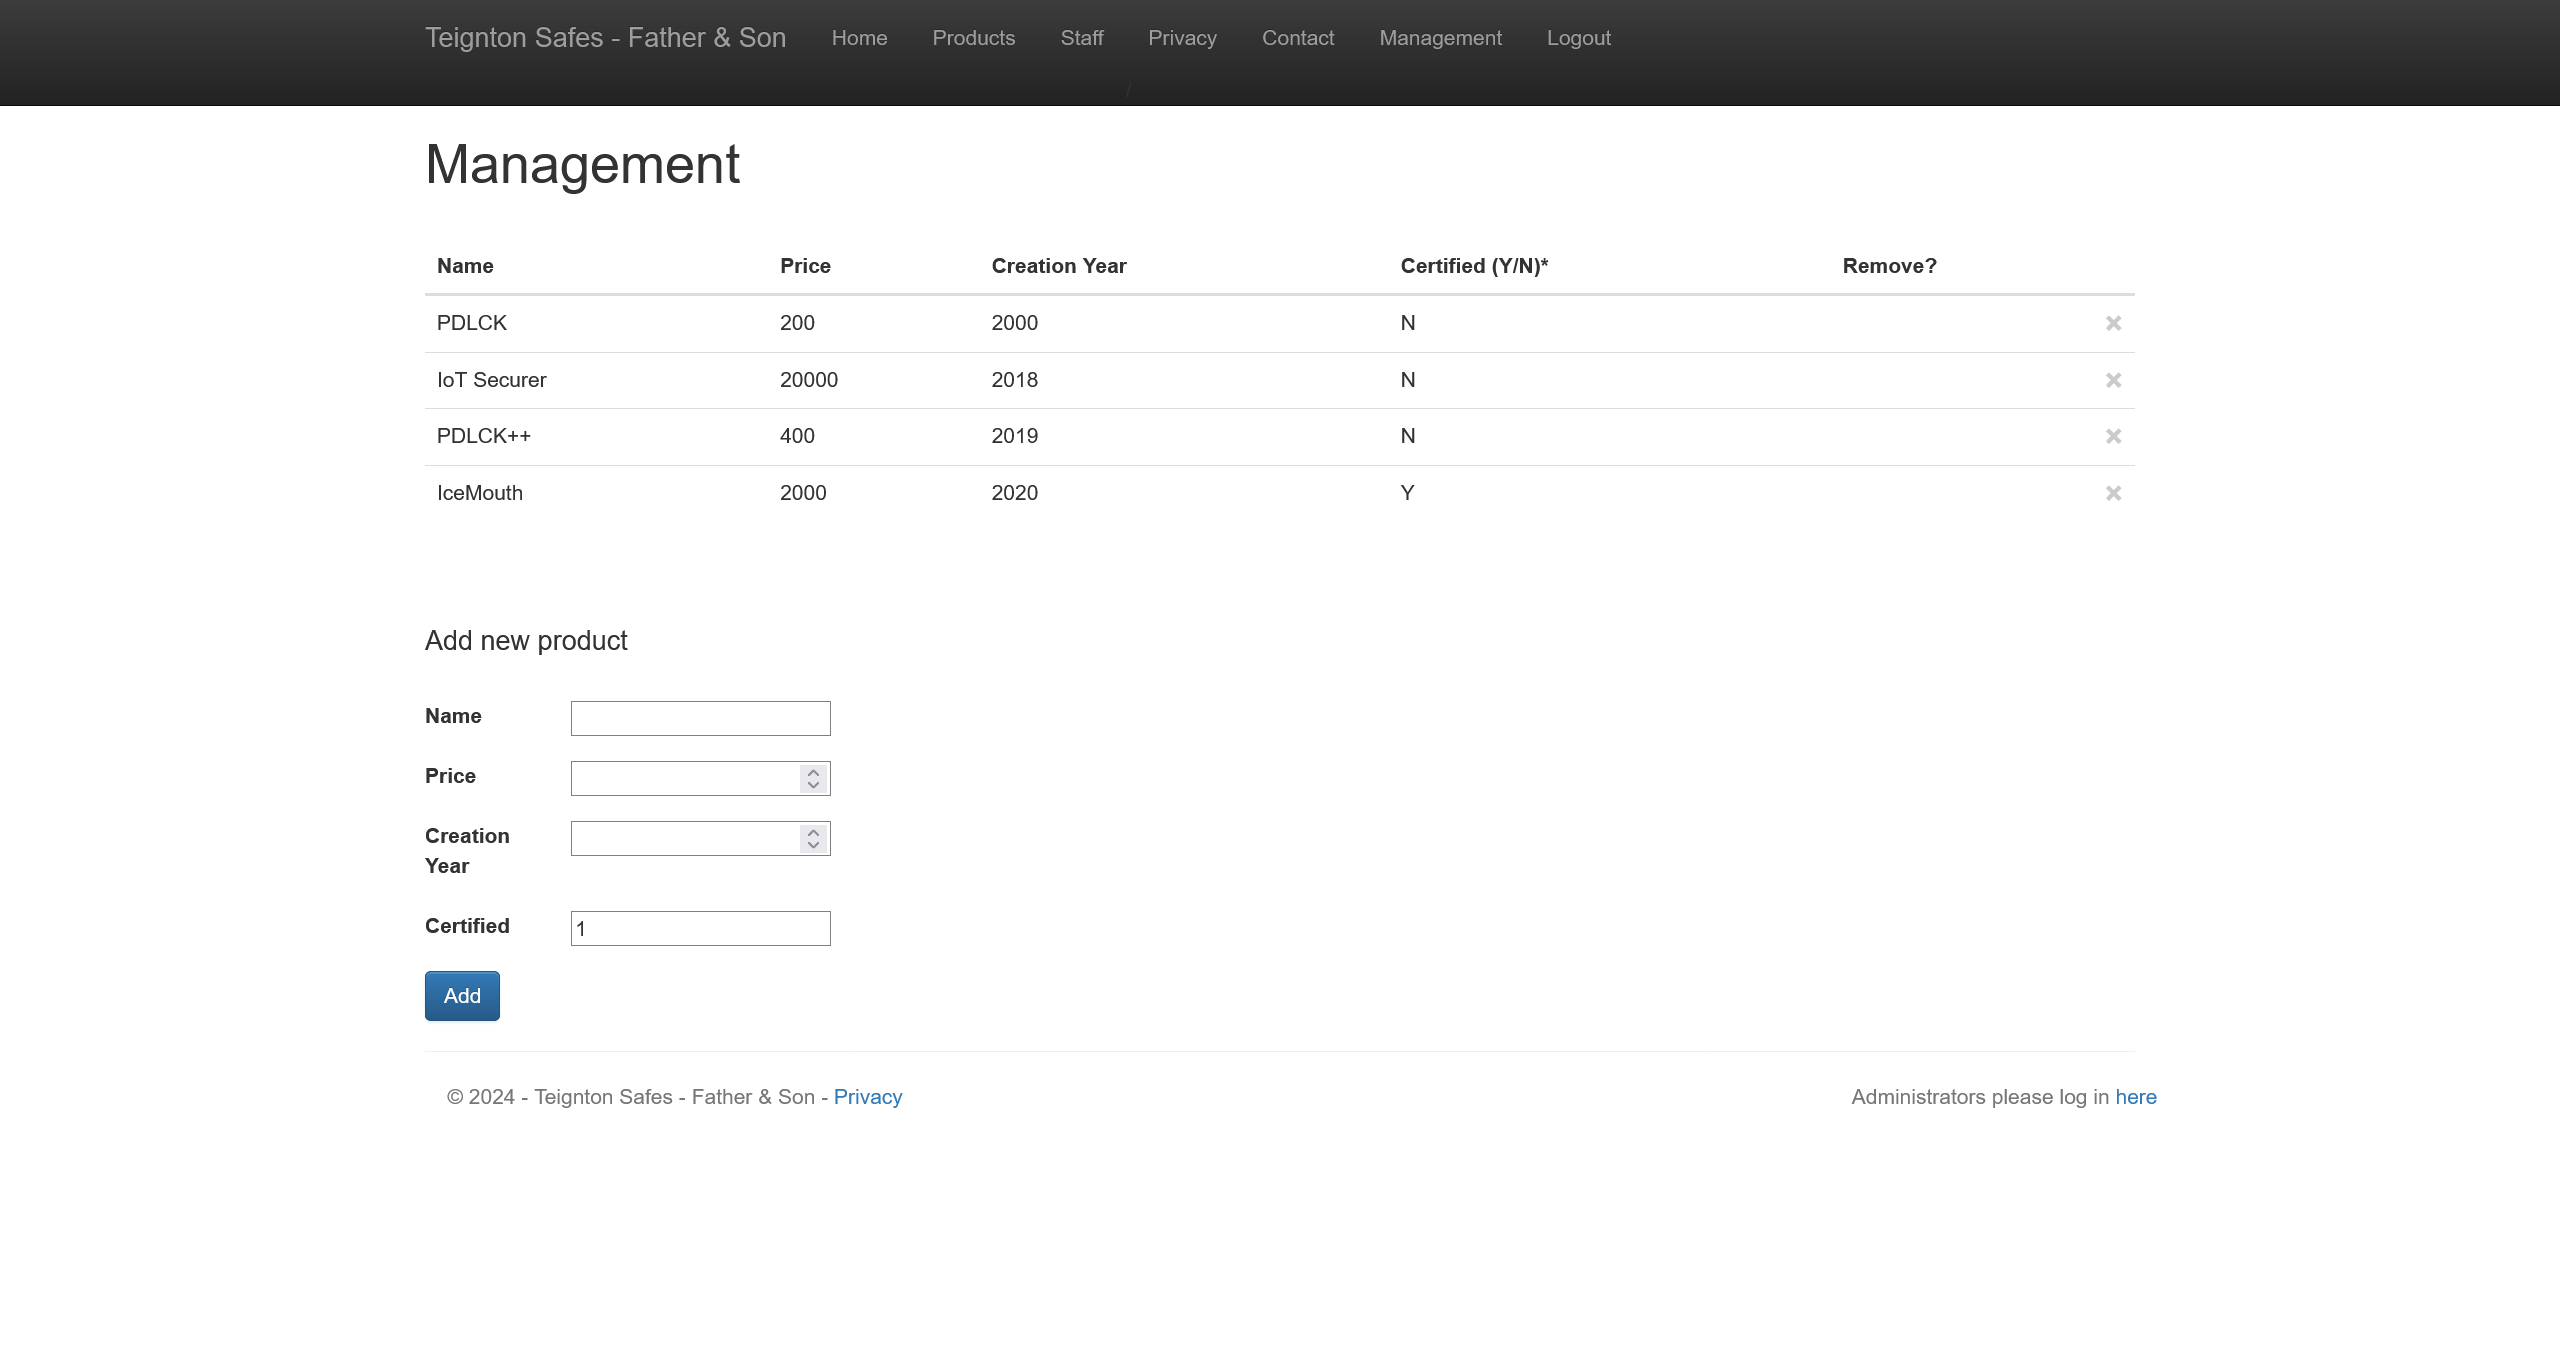Viewport: 2560px width, 1371px height.
Task: Click the price value 400
Action: (x=797, y=436)
